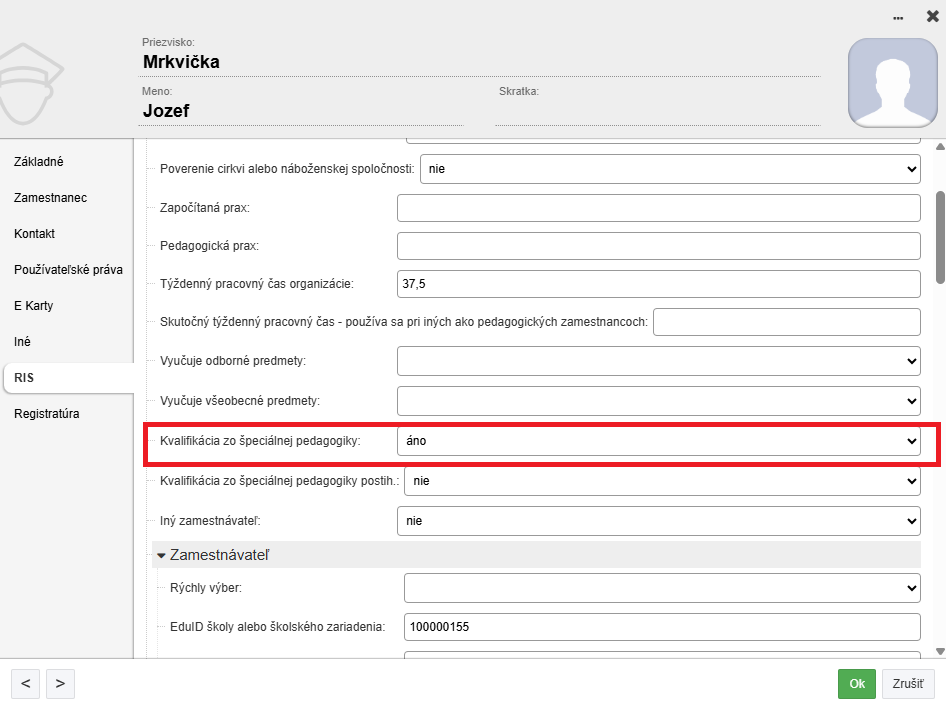Collapse the Zamestnávateľ section
Viewport: 946px width, 704px height.
coord(161,554)
